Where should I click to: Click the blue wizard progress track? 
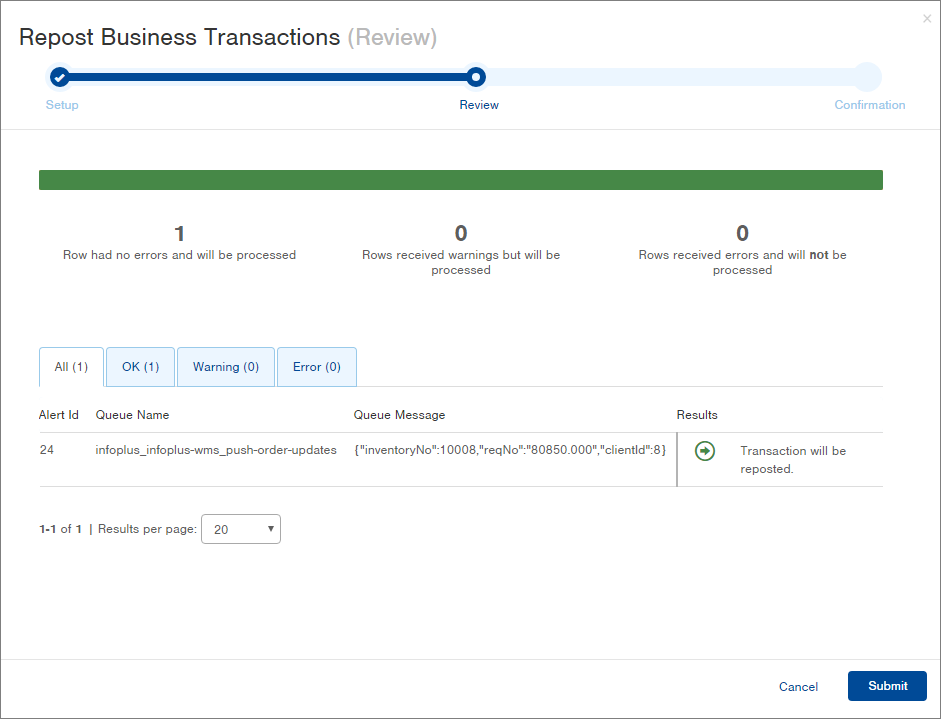(268, 77)
